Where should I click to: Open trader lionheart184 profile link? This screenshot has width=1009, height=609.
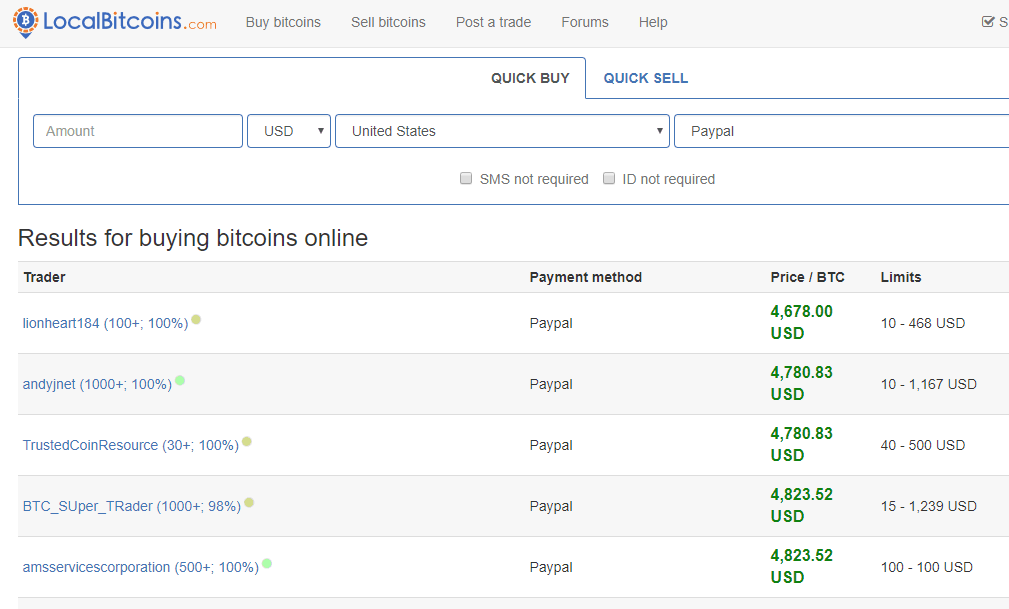(106, 323)
